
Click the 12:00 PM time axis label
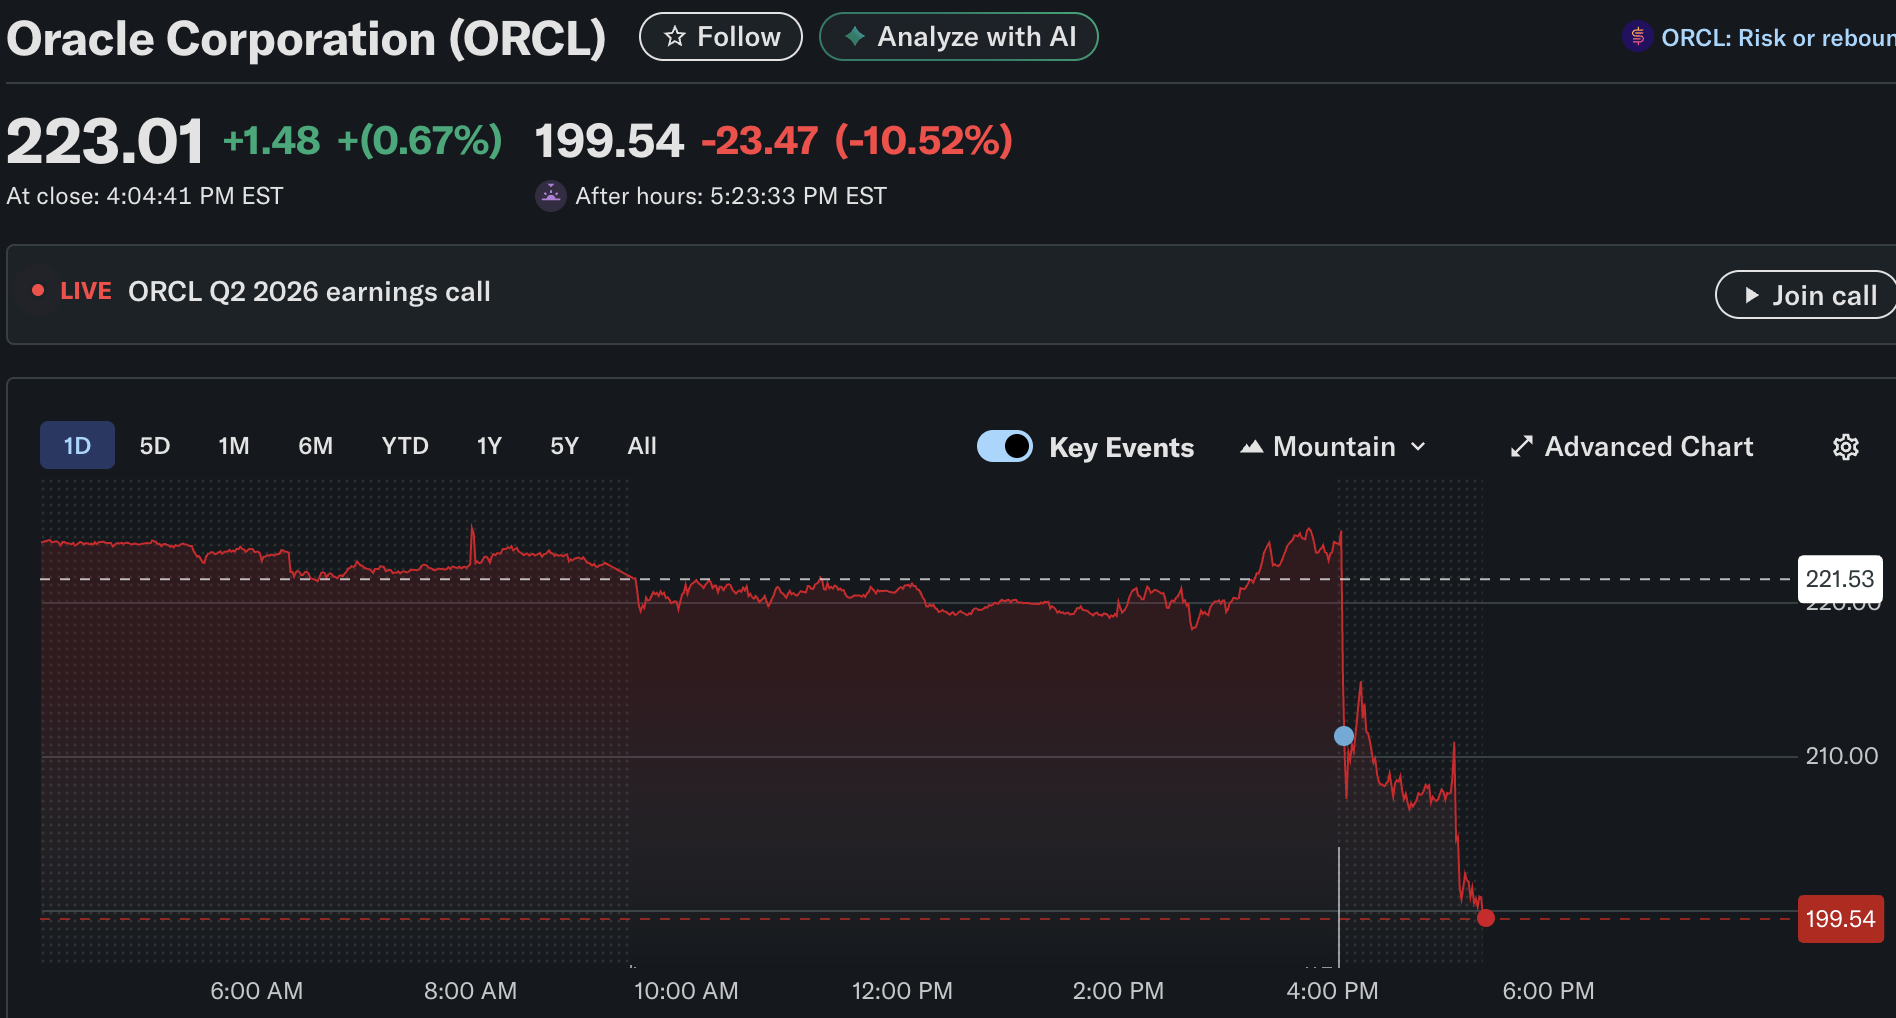[x=902, y=991]
